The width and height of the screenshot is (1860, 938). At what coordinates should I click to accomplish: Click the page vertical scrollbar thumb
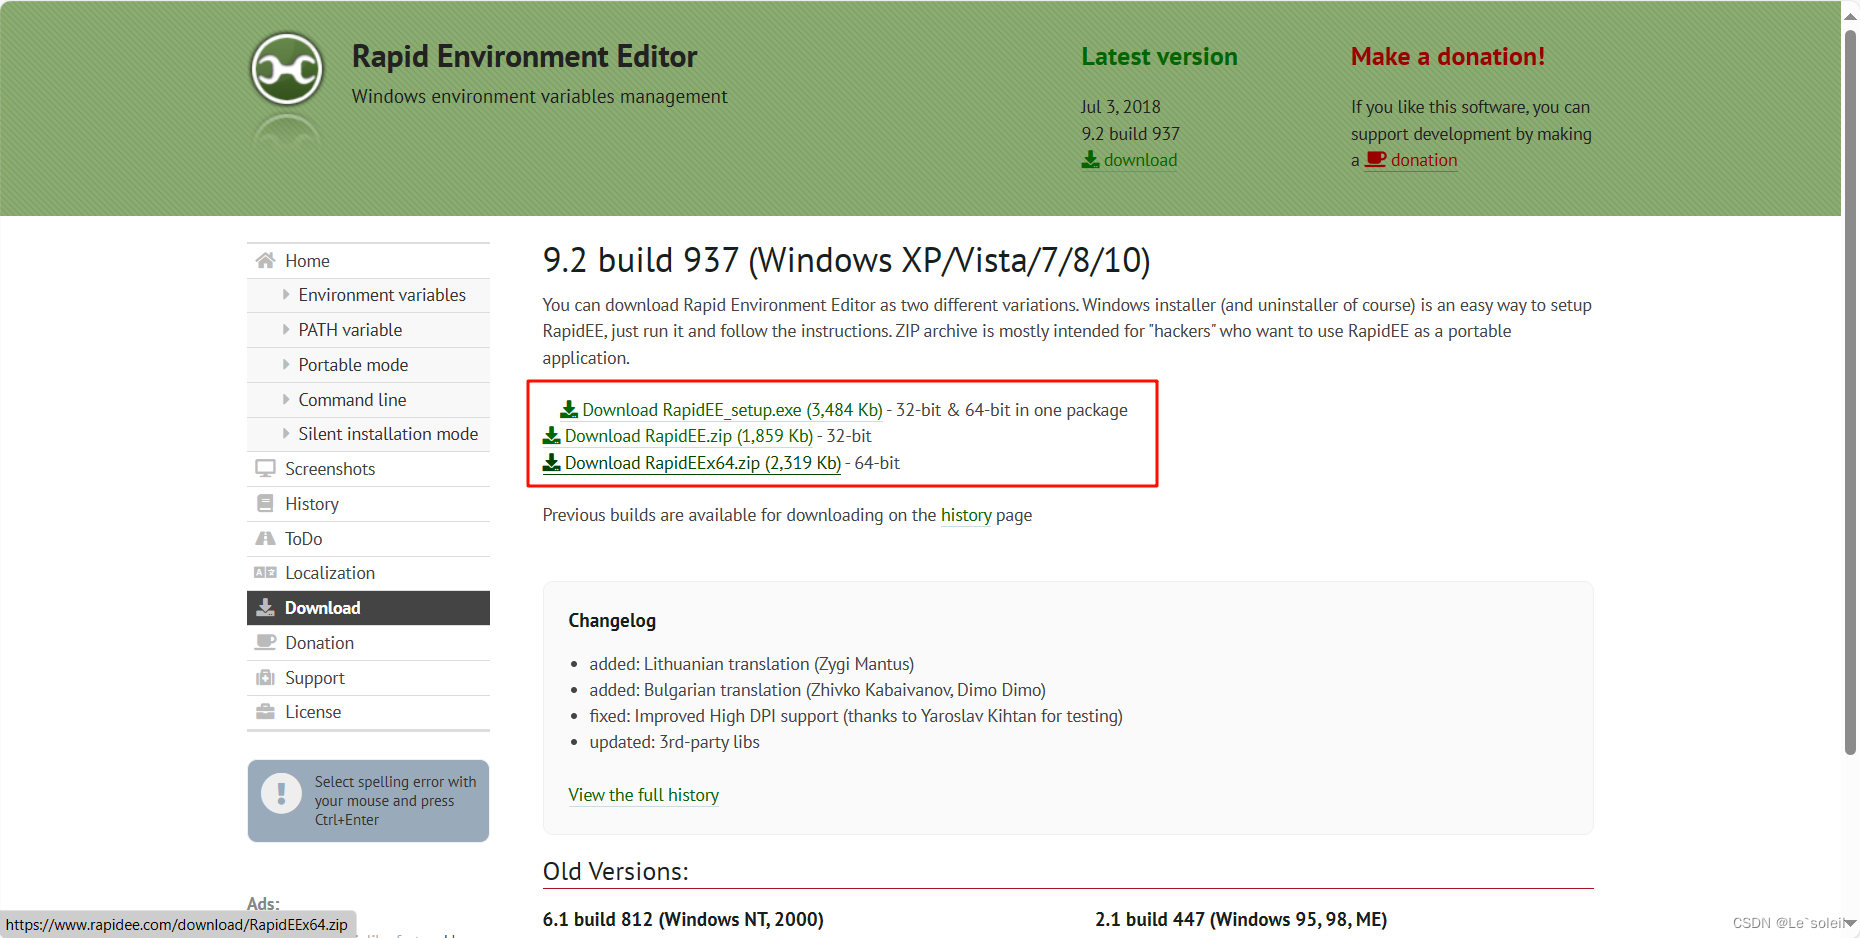(x=1850, y=392)
